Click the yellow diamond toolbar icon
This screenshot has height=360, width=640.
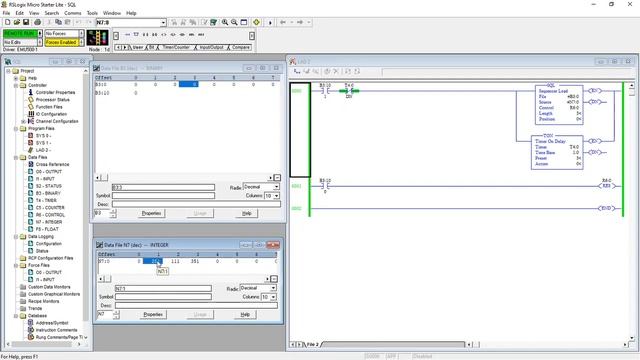[x=256, y=22]
